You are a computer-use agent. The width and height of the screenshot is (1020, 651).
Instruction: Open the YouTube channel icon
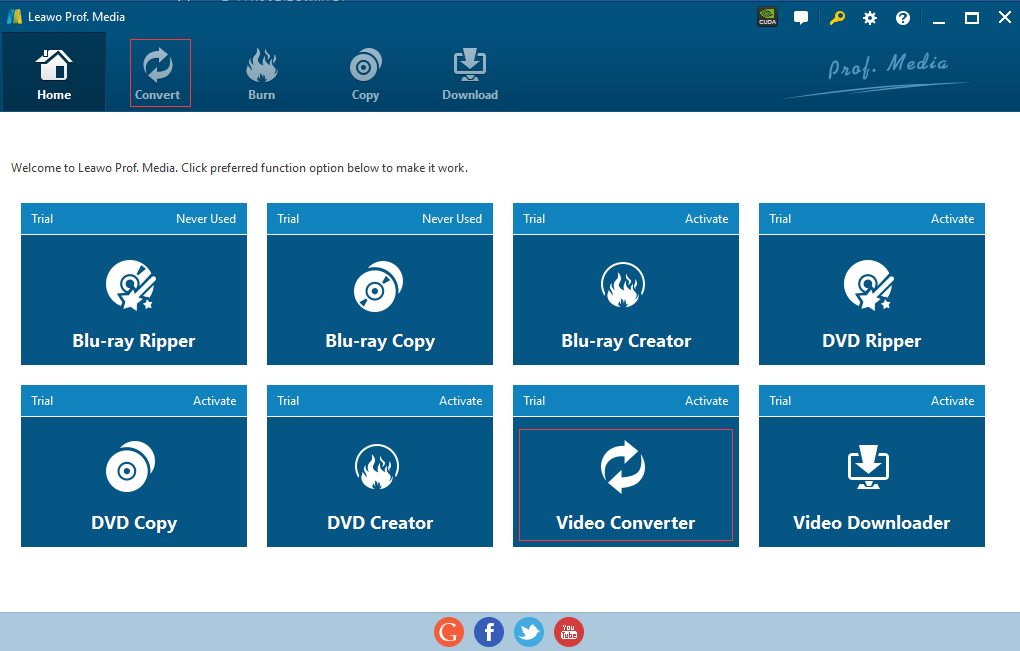click(x=569, y=632)
